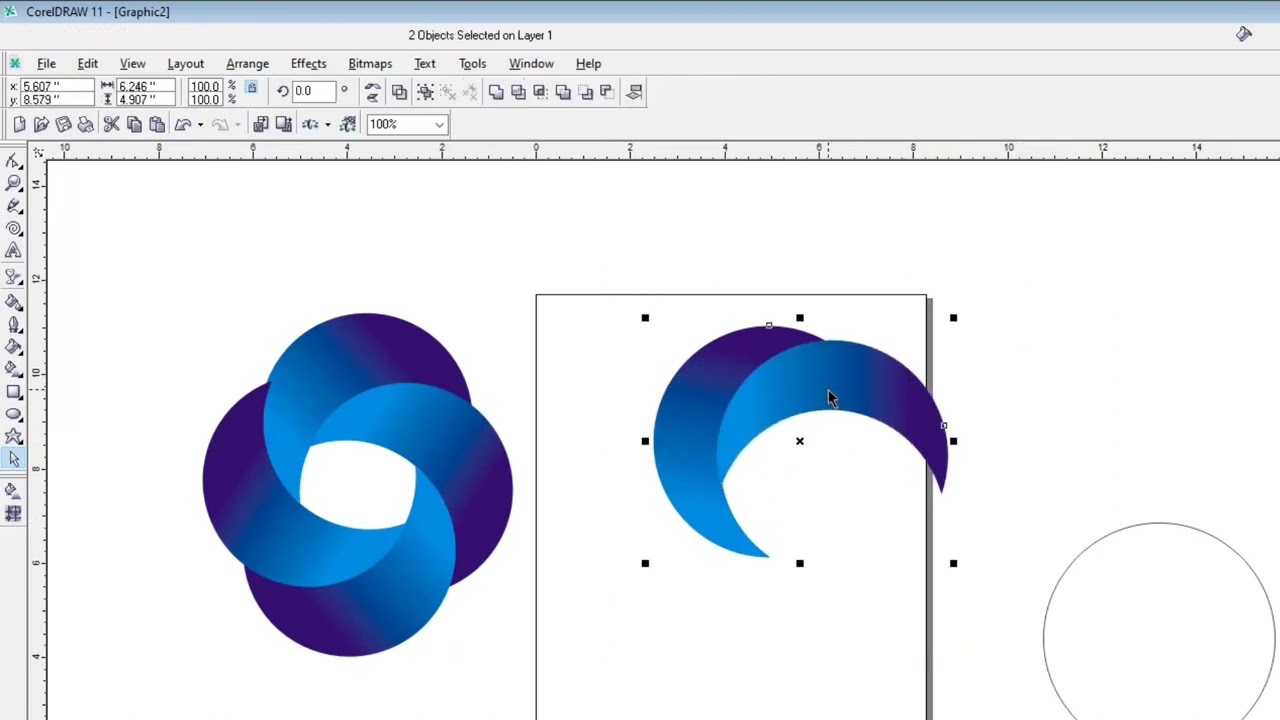Select the Spiral tool
This screenshot has height=720, width=1280.
tap(14, 229)
